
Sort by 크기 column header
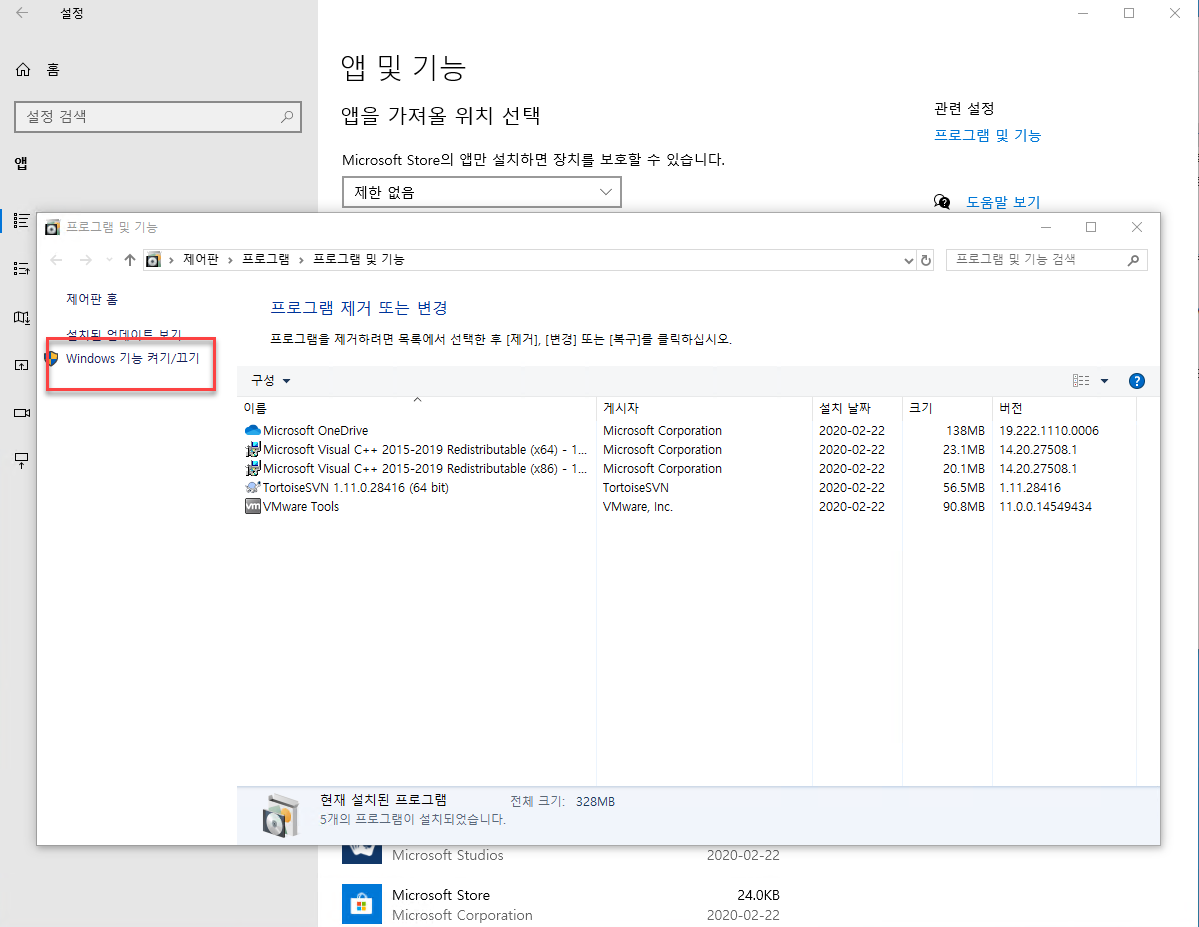click(x=947, y=408)
